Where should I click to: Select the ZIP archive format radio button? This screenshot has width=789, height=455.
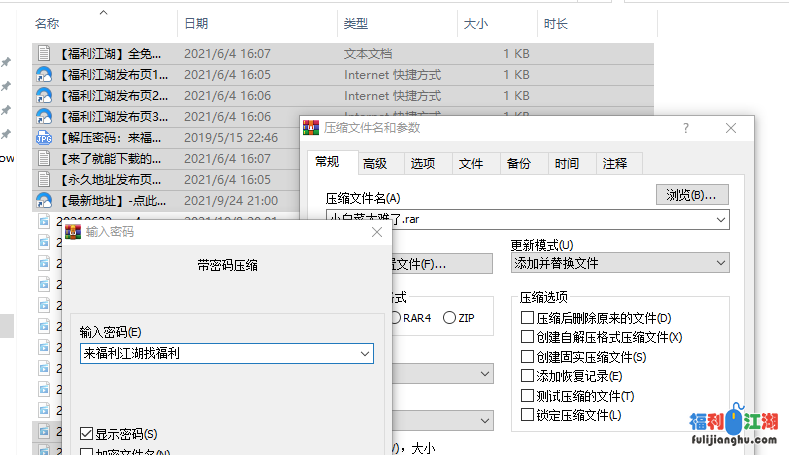click(x=450, y=318)
